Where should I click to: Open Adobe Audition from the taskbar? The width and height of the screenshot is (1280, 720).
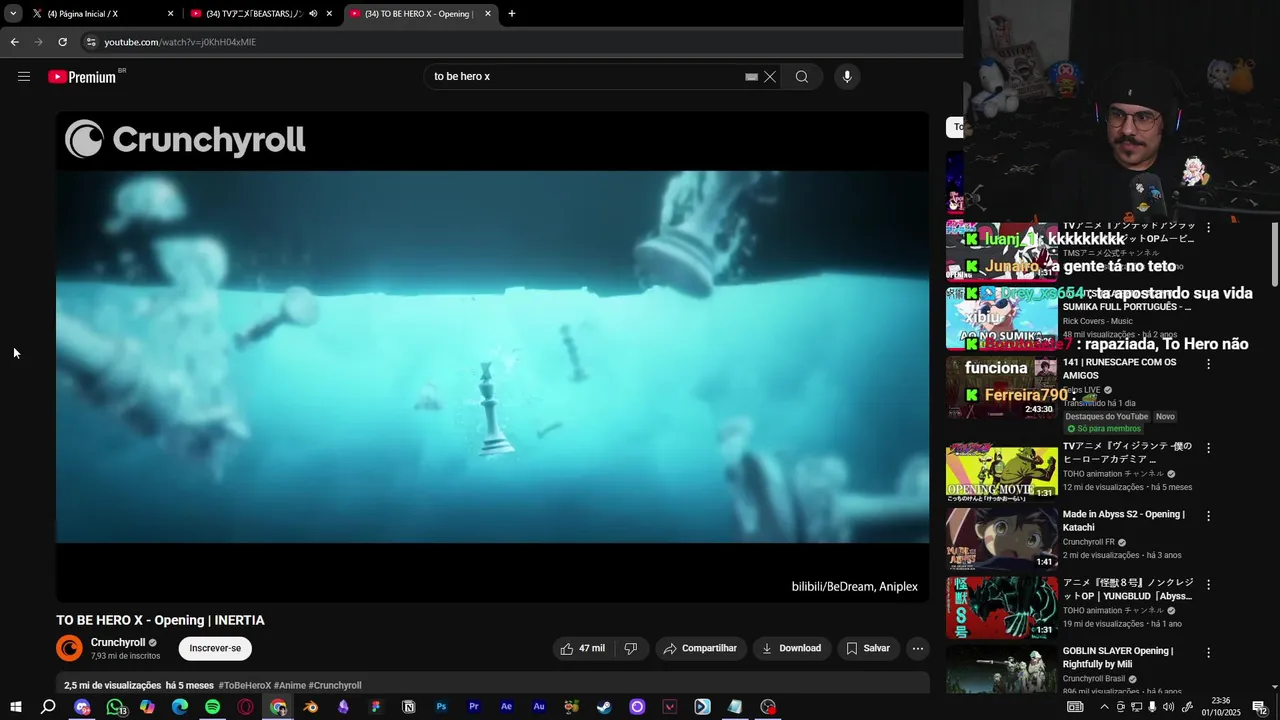click(539, 707)
